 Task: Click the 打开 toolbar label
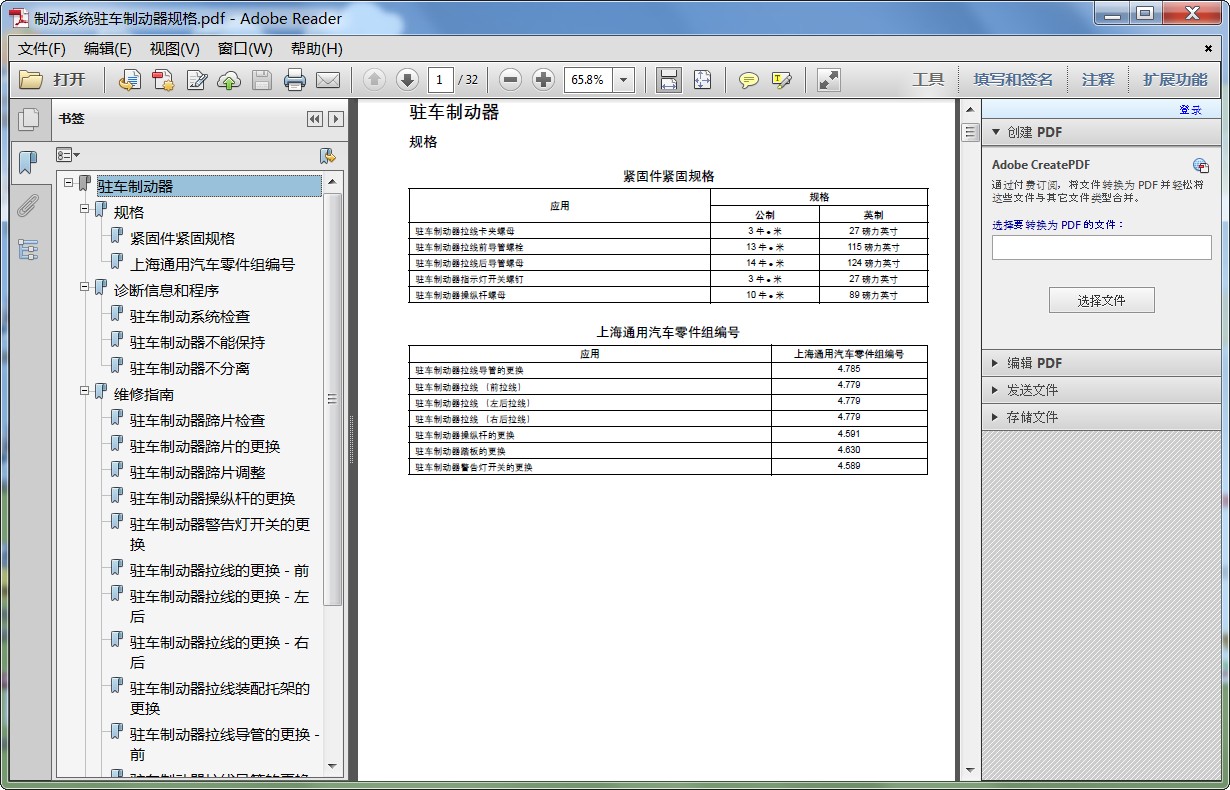[x=70, y=80]
